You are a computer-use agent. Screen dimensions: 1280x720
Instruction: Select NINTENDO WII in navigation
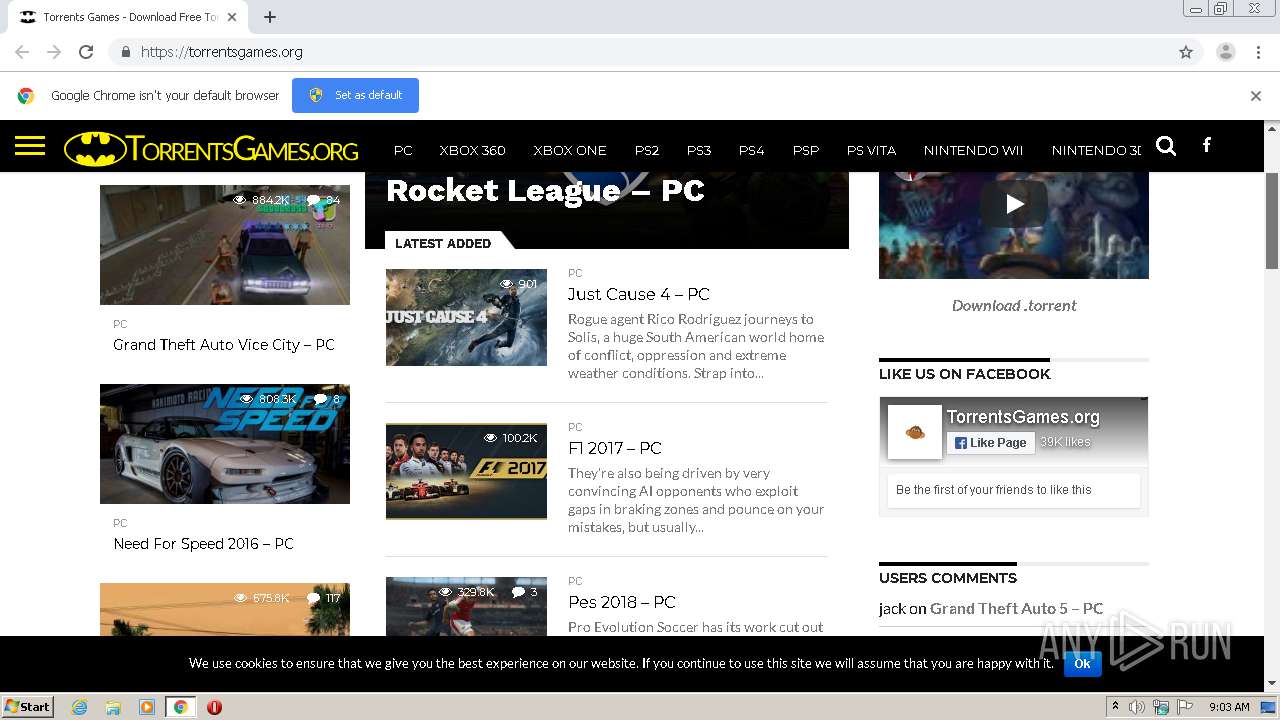pyautogui.click(x=973, y=150)
